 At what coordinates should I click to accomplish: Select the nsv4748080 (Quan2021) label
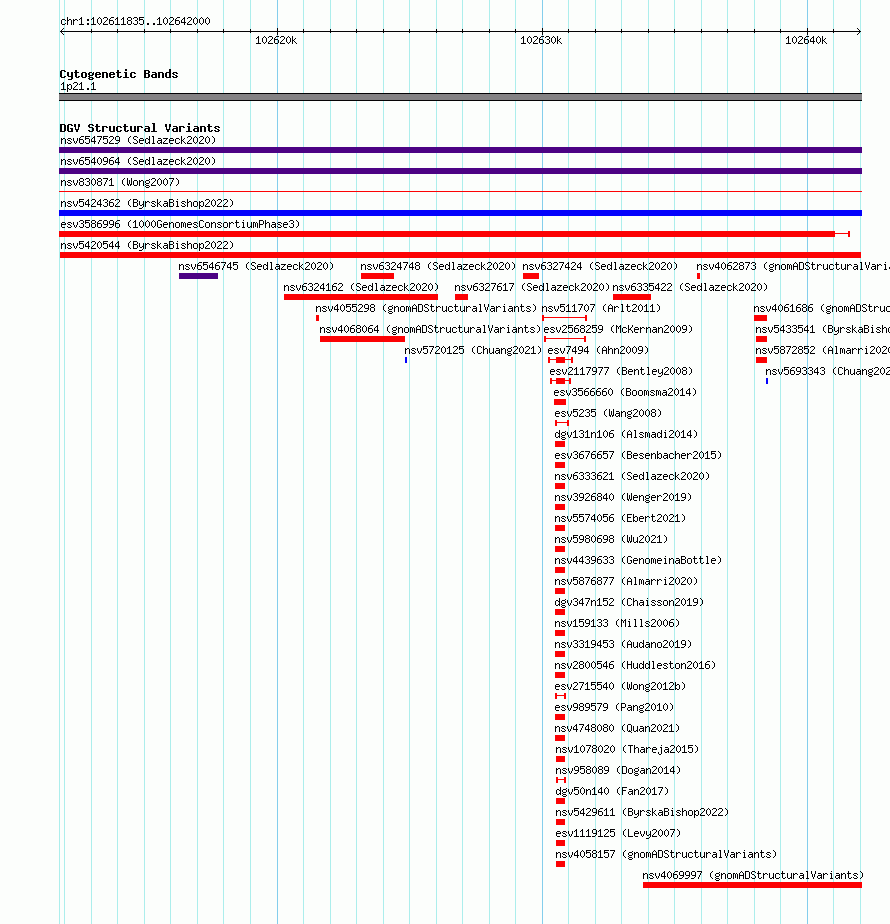[617, 728]
